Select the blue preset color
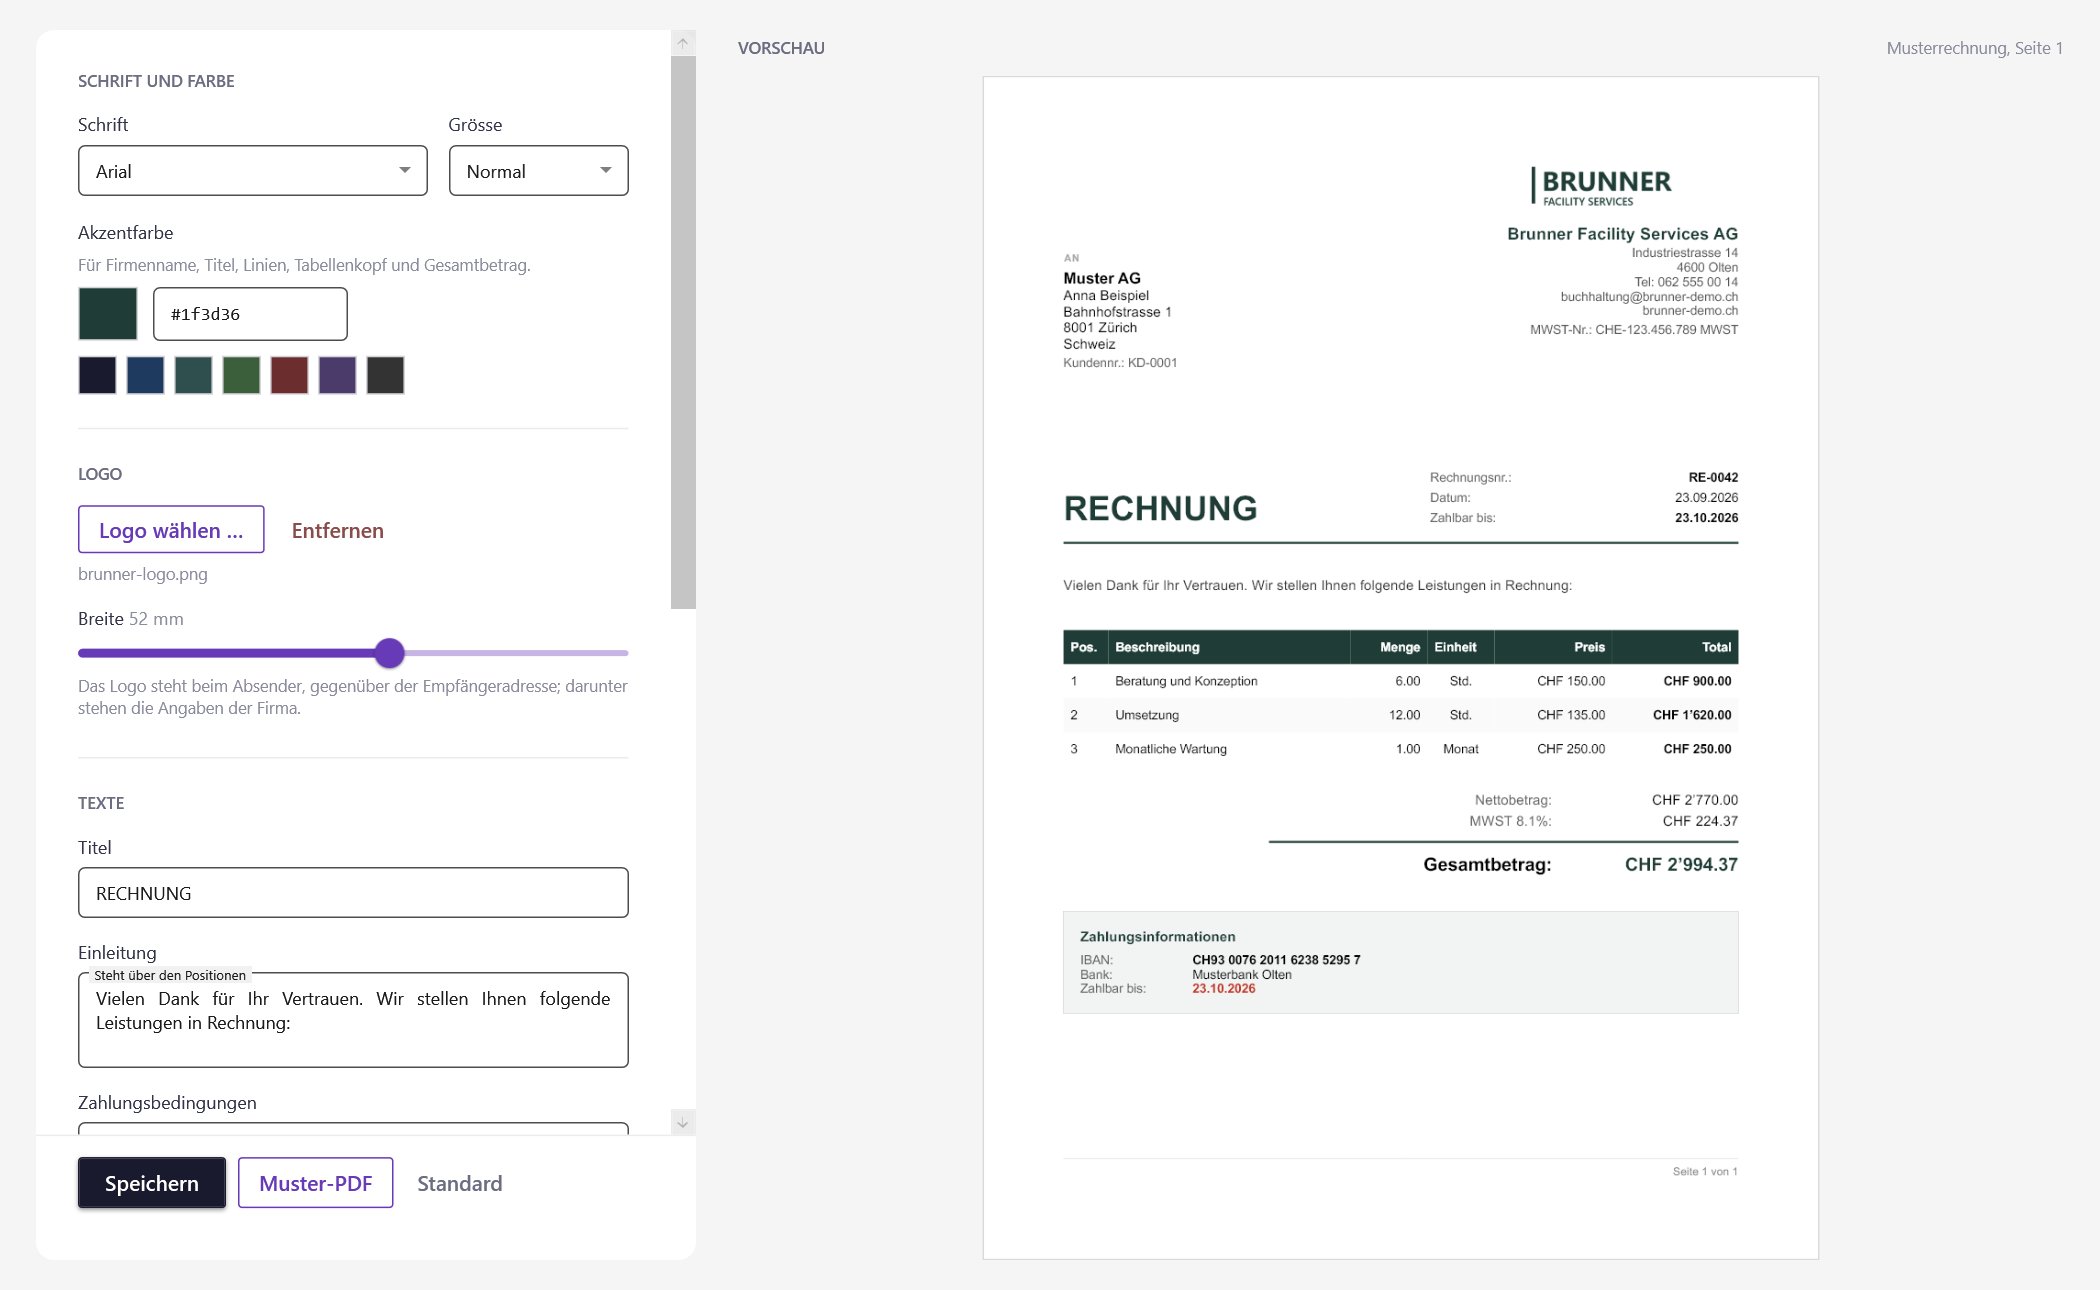The width and height of the screenshot is (2100, 1290). [145, 375]
